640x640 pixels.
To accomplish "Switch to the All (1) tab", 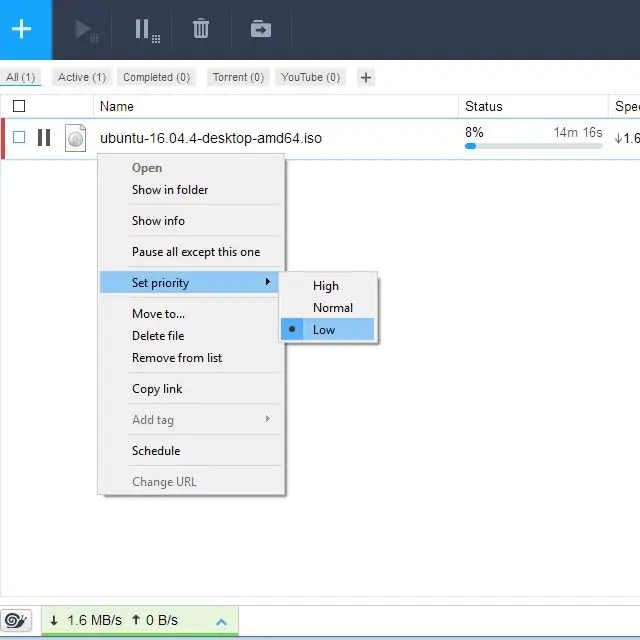I will click(x=20, y=77).
